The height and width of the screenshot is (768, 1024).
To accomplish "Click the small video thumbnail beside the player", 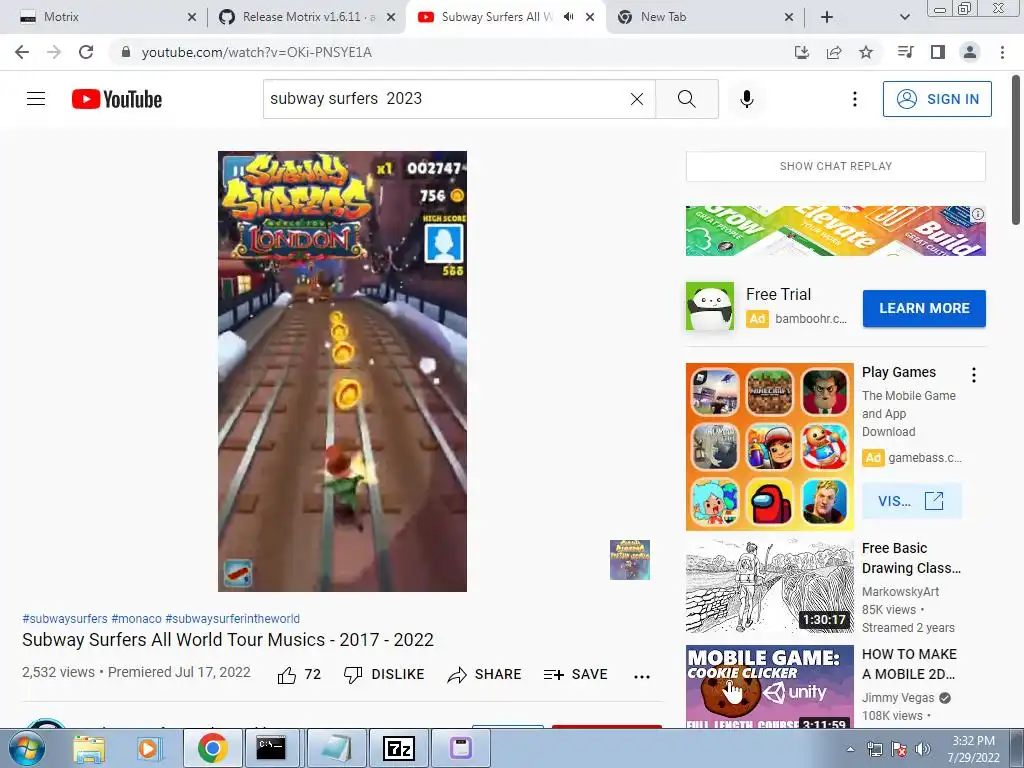I will [630, 560].
